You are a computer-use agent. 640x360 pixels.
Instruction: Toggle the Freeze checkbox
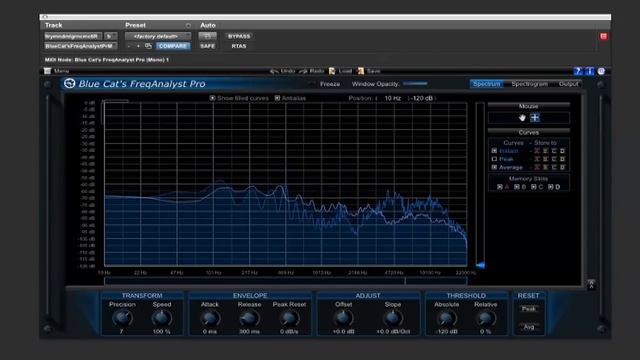pos(313,84)
